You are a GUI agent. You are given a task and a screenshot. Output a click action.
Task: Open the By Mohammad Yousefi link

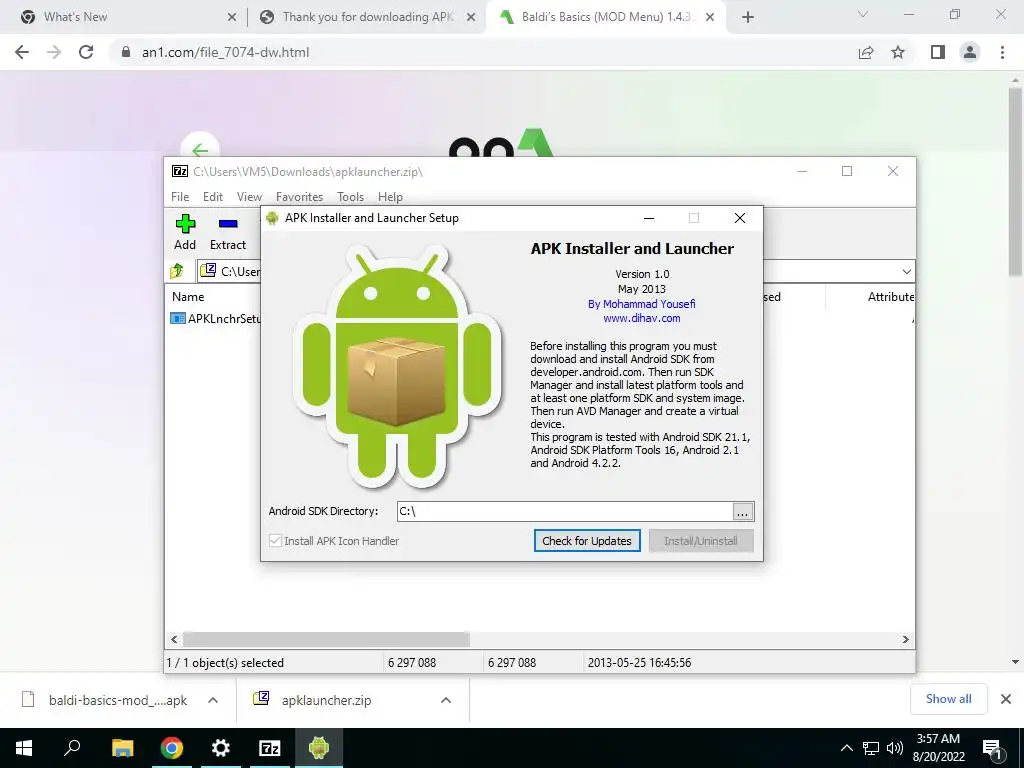coord(641,304)
